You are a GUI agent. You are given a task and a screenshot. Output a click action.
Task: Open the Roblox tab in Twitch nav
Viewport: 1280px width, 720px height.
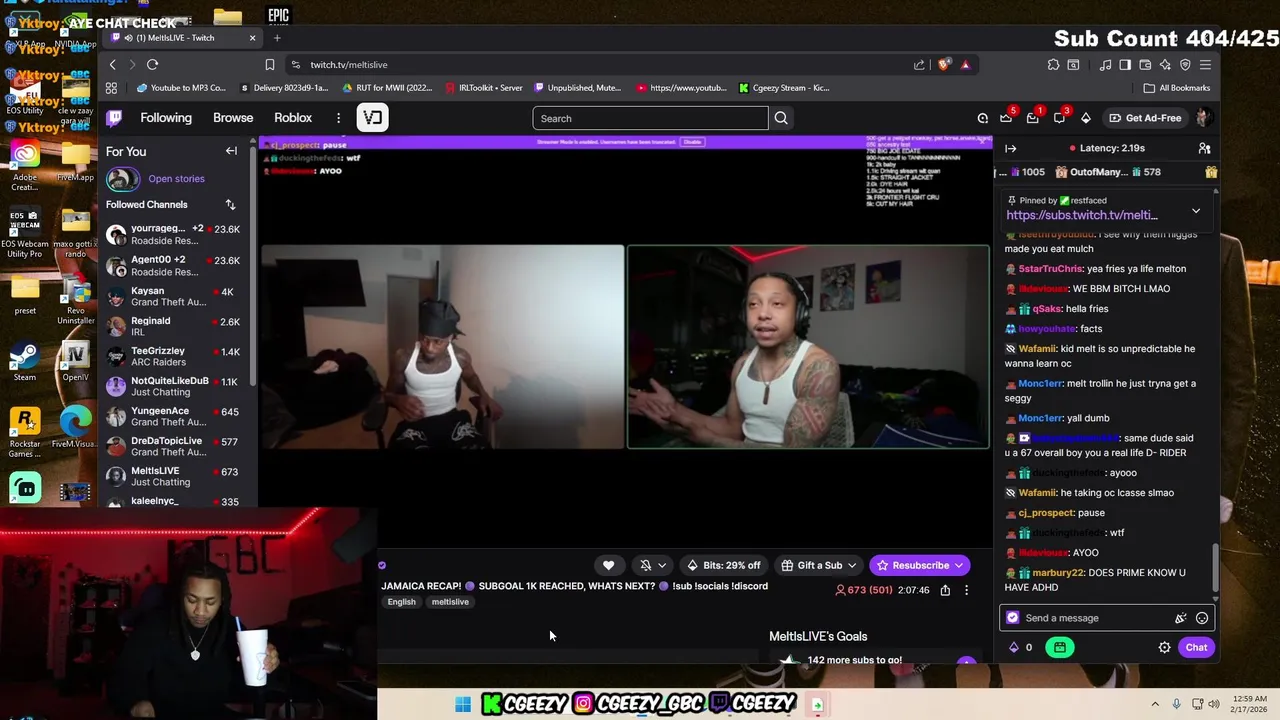pyautogui.click(x=293, y=118)
